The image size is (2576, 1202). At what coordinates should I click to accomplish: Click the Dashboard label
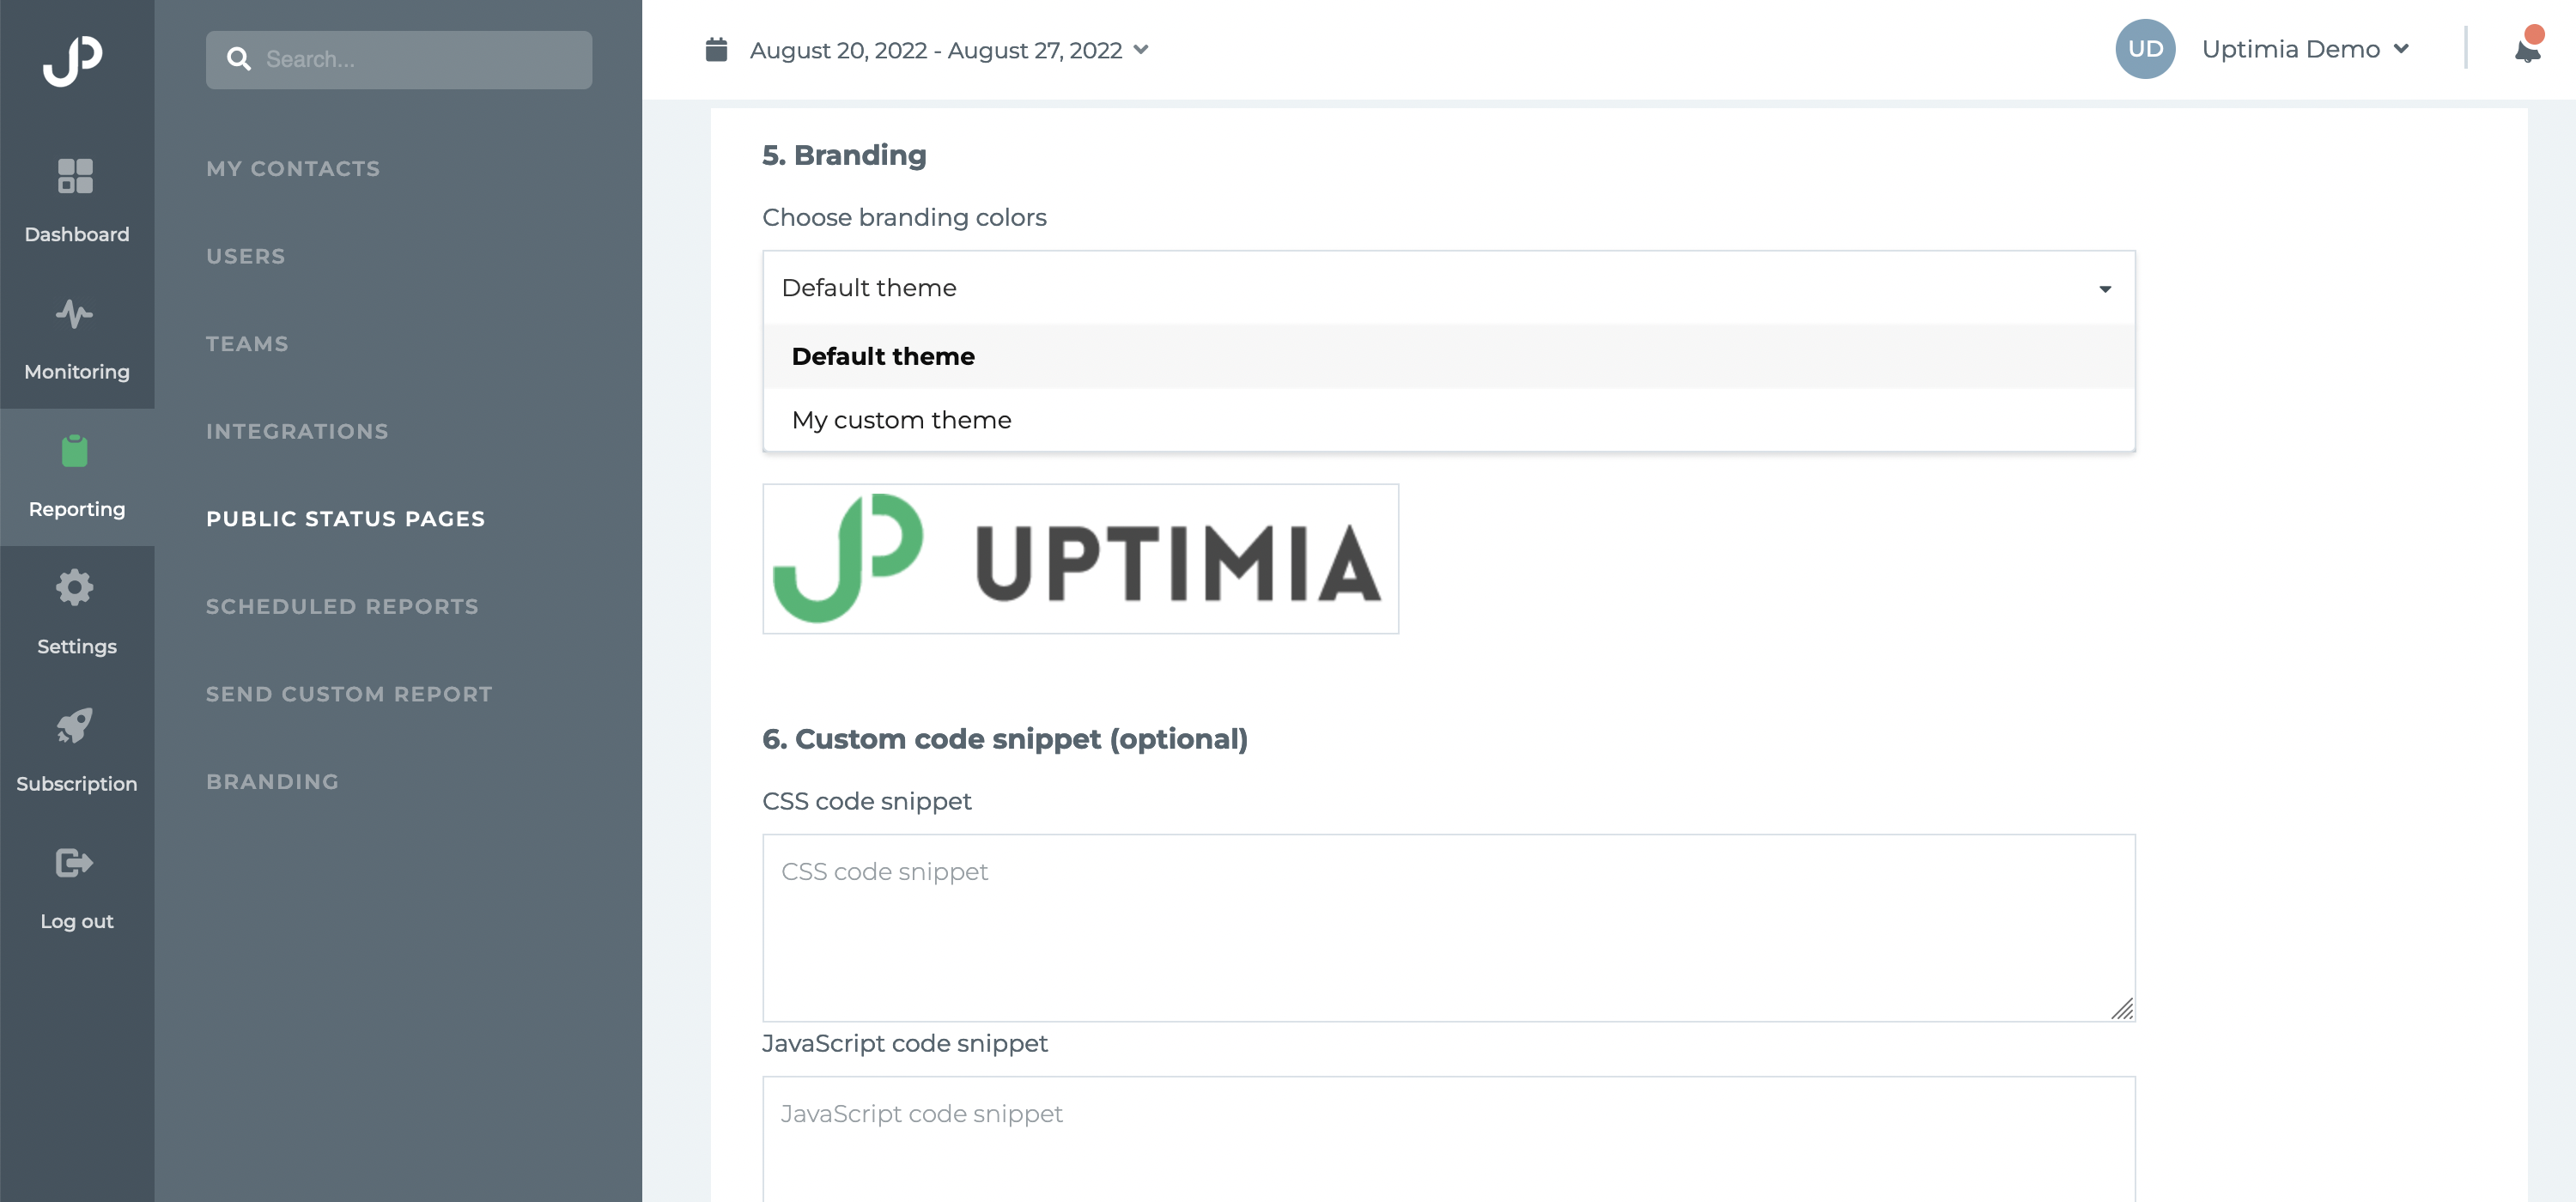(x=77, y=234)
